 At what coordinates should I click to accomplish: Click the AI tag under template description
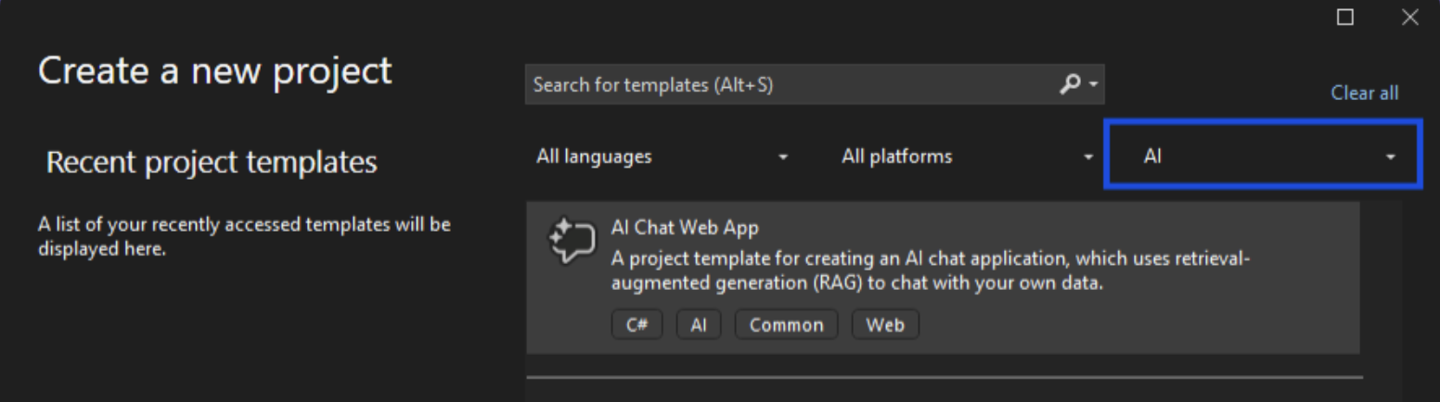(x=698, y=325)
